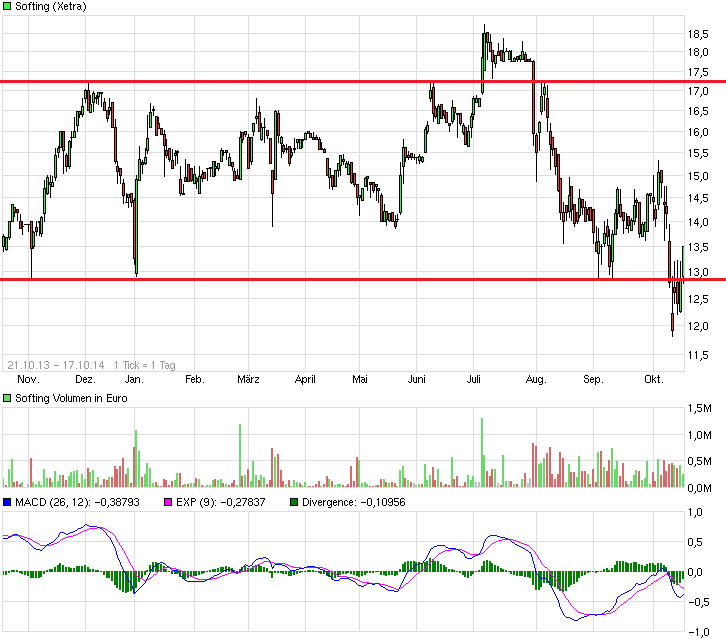Click the green Softing (Xetra) legend square
Screen dimensions: 726x640
7,6
